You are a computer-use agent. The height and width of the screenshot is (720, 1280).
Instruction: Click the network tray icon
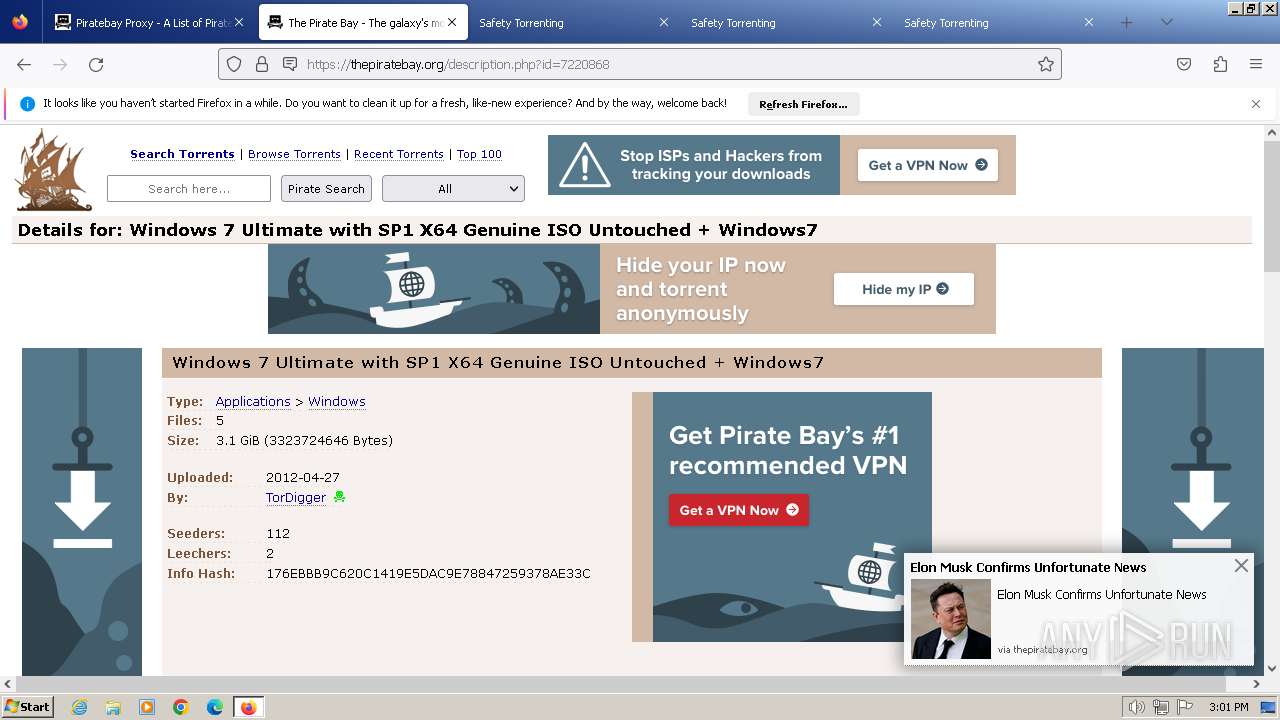point(1161,707)
